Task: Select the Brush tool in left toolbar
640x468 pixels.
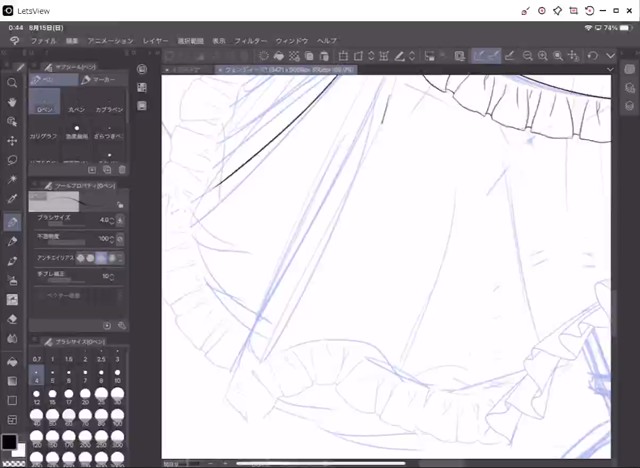Action: coord(12,261)
